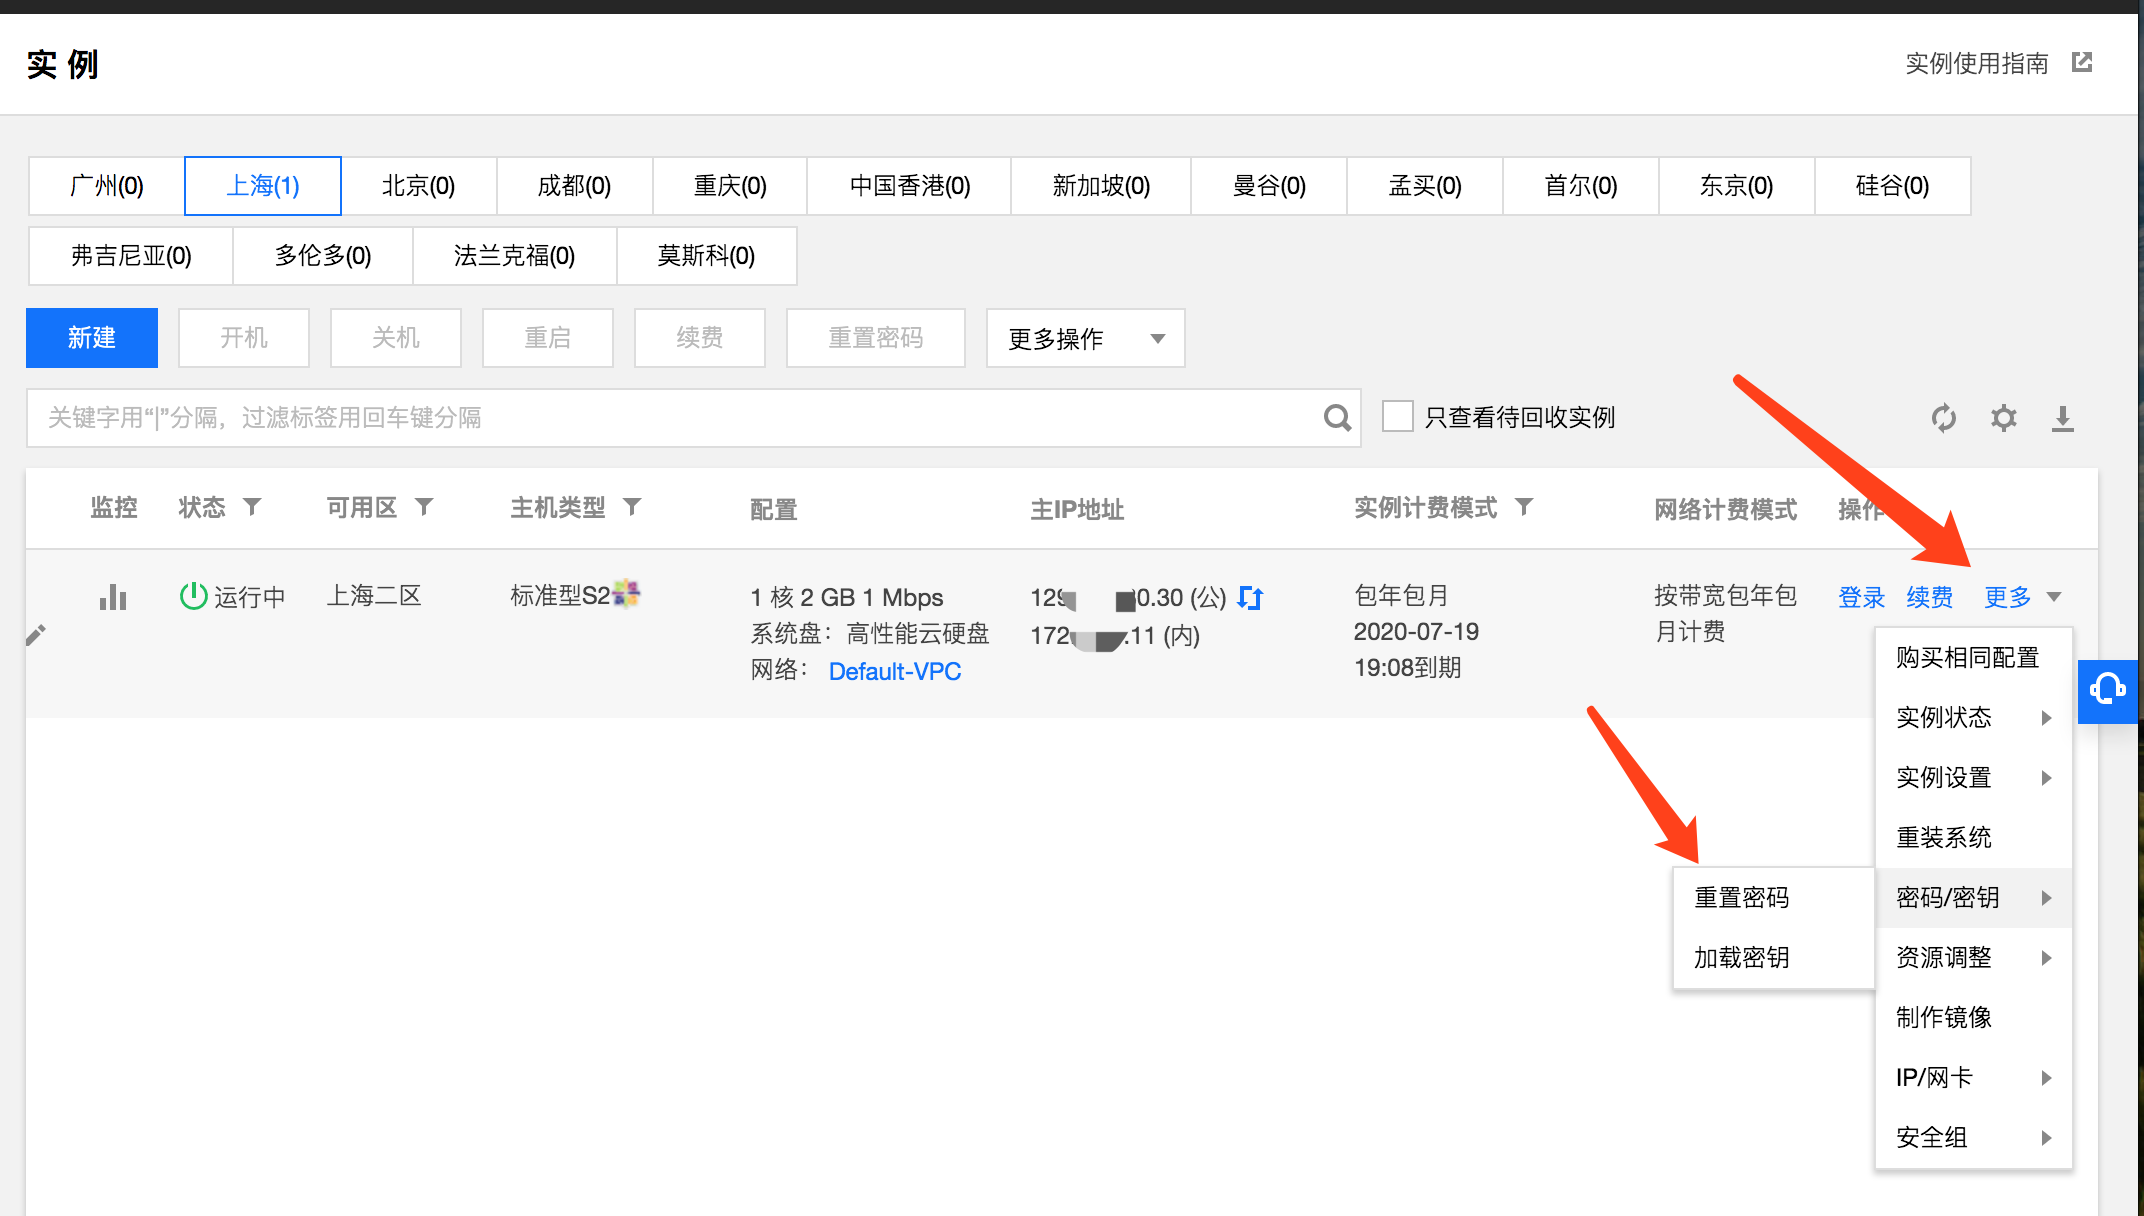Focus the keyword search input field
Viewport: 2144px width, 1216px height.
pos(670,418)
